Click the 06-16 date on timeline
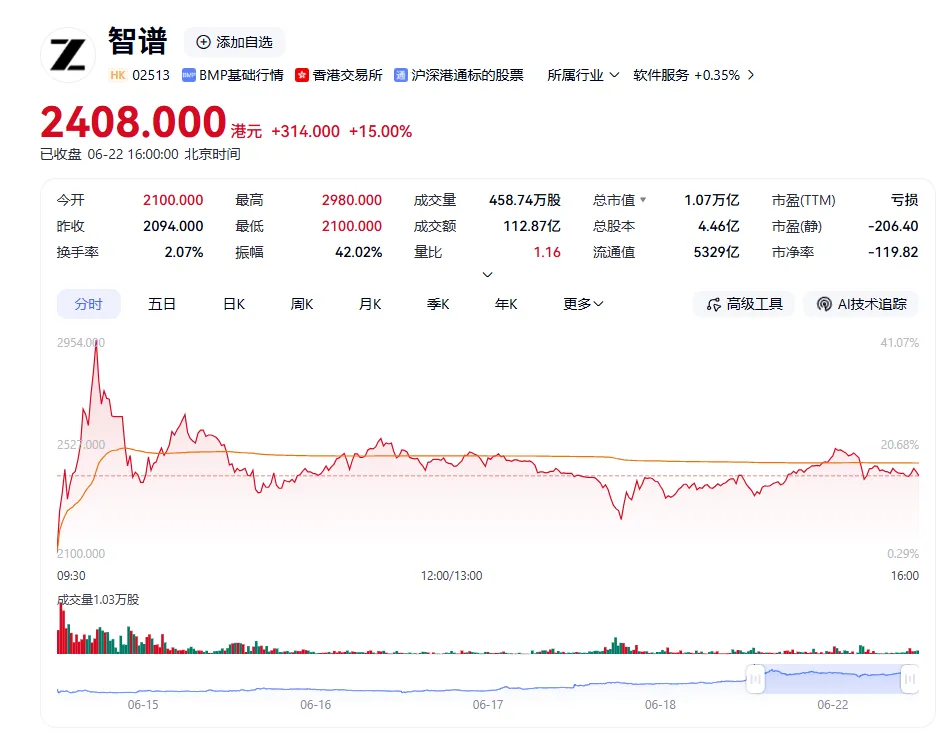This screenshot has width=950, height=736. pos(316,705)
